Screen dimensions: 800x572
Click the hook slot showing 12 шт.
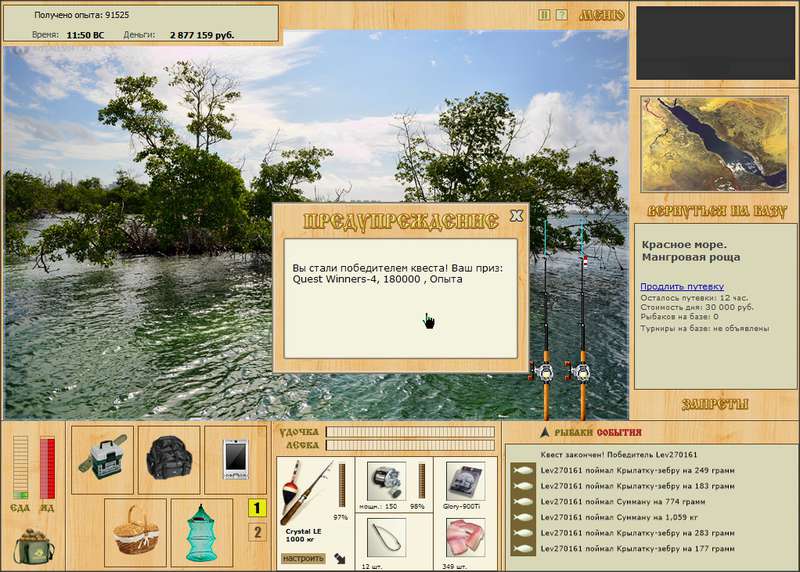tap(386, 538)
